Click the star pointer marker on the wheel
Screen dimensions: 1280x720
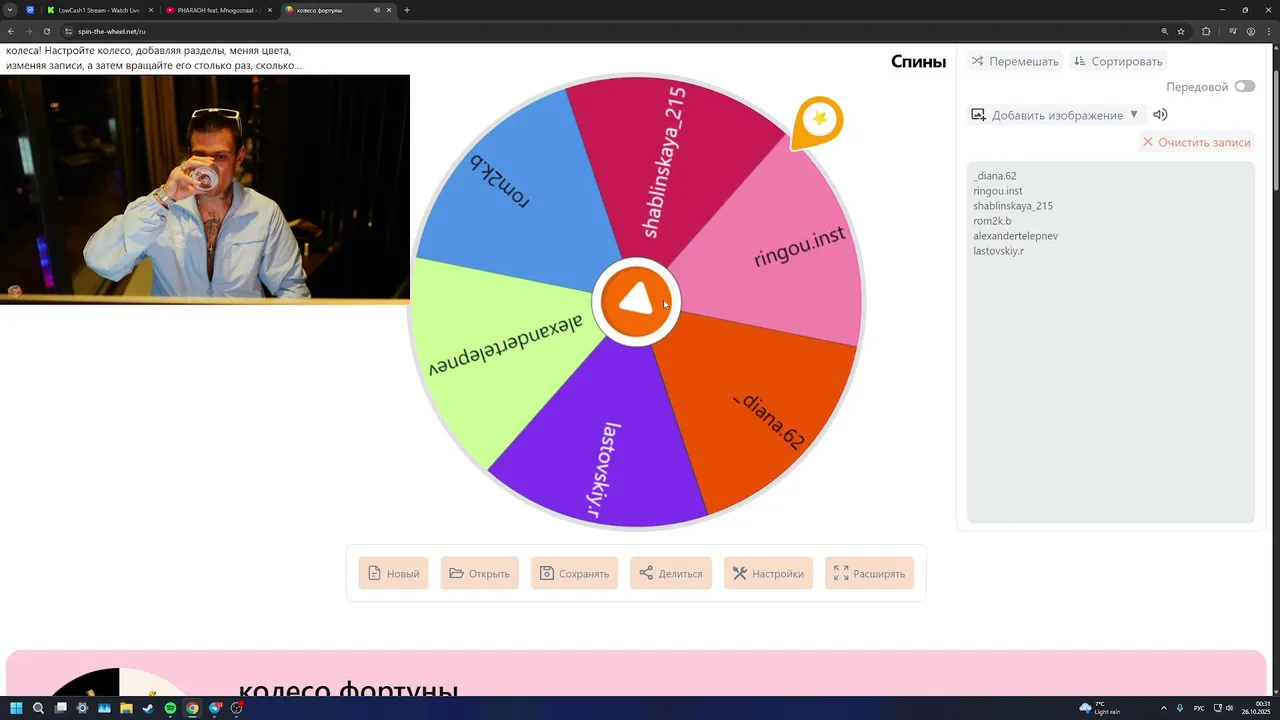point(818,122)
